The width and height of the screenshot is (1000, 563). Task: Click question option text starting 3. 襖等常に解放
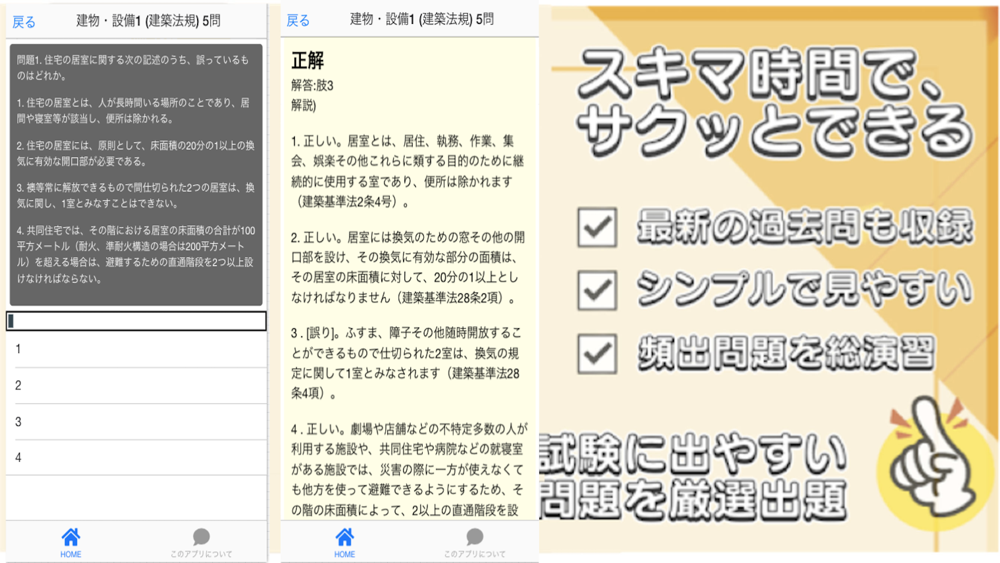[x=135, y=195]
